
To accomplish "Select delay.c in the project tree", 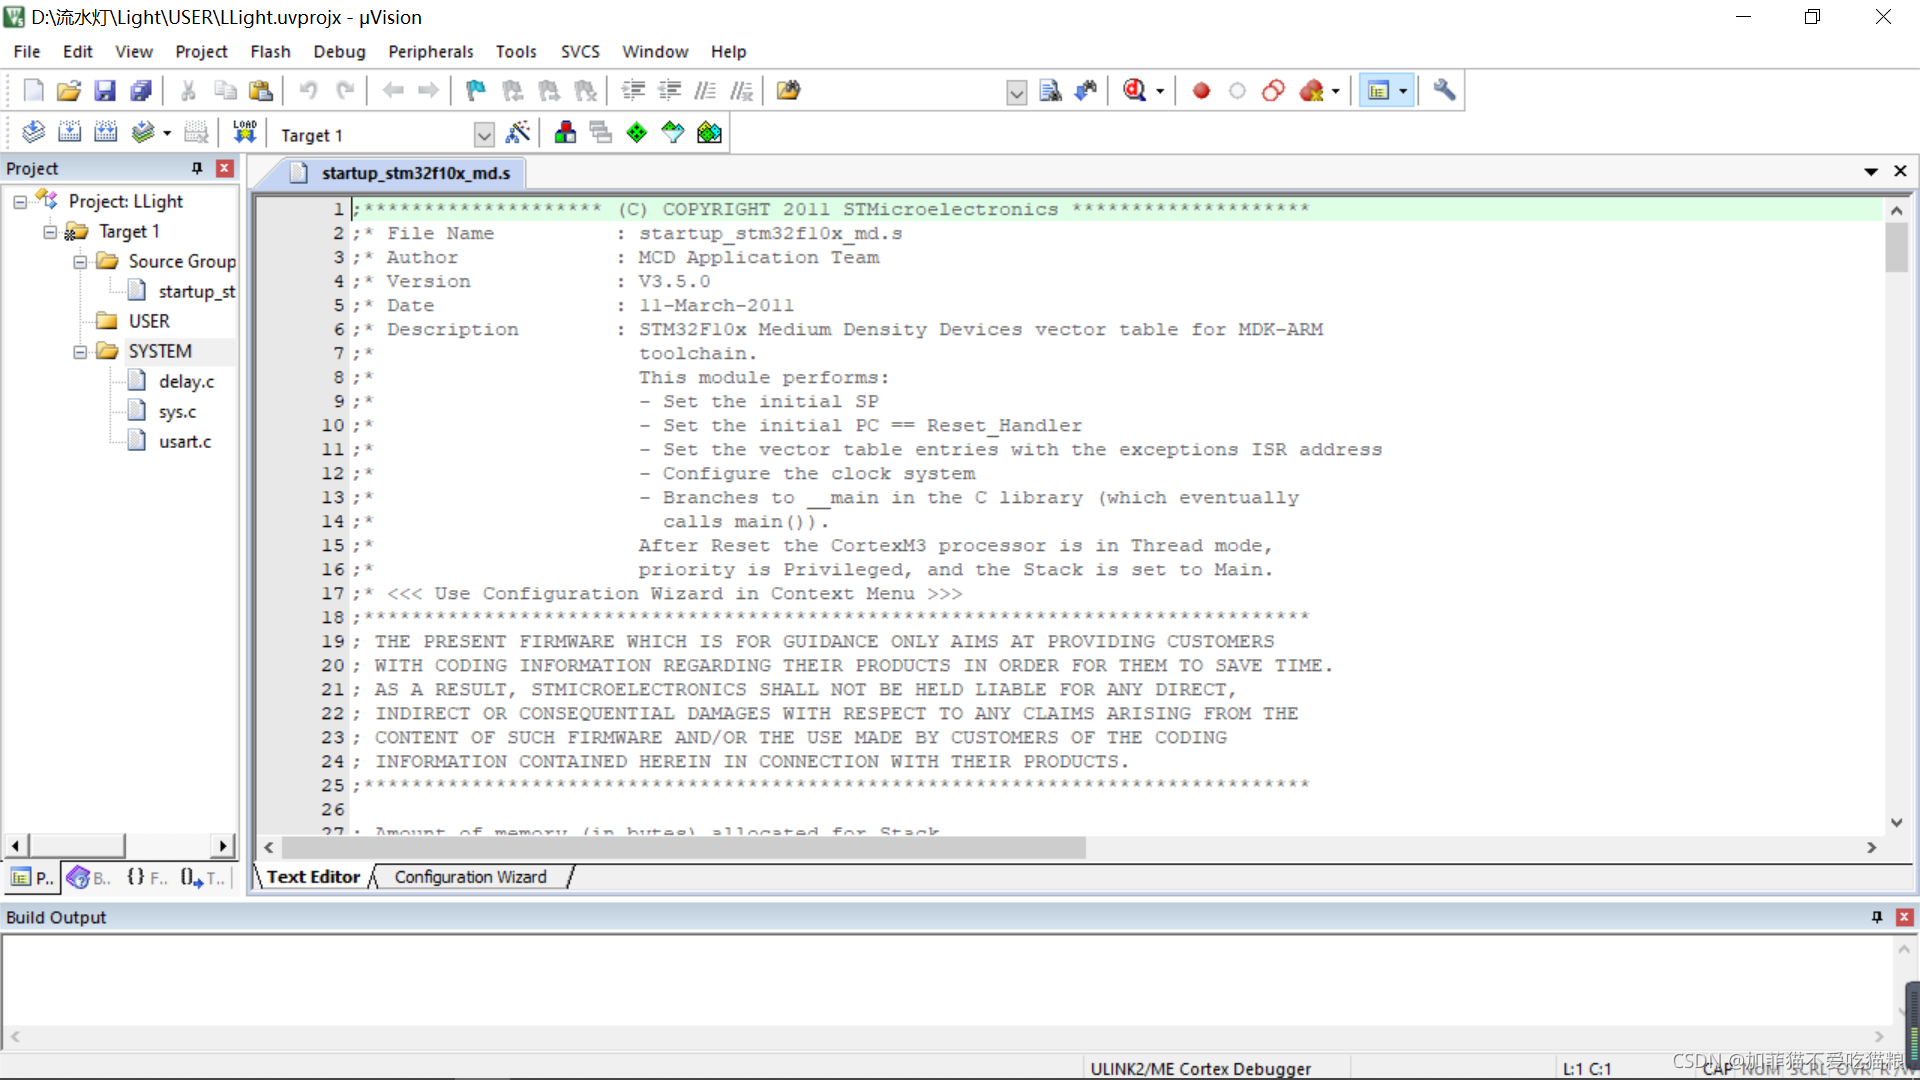I will (186, 382).
